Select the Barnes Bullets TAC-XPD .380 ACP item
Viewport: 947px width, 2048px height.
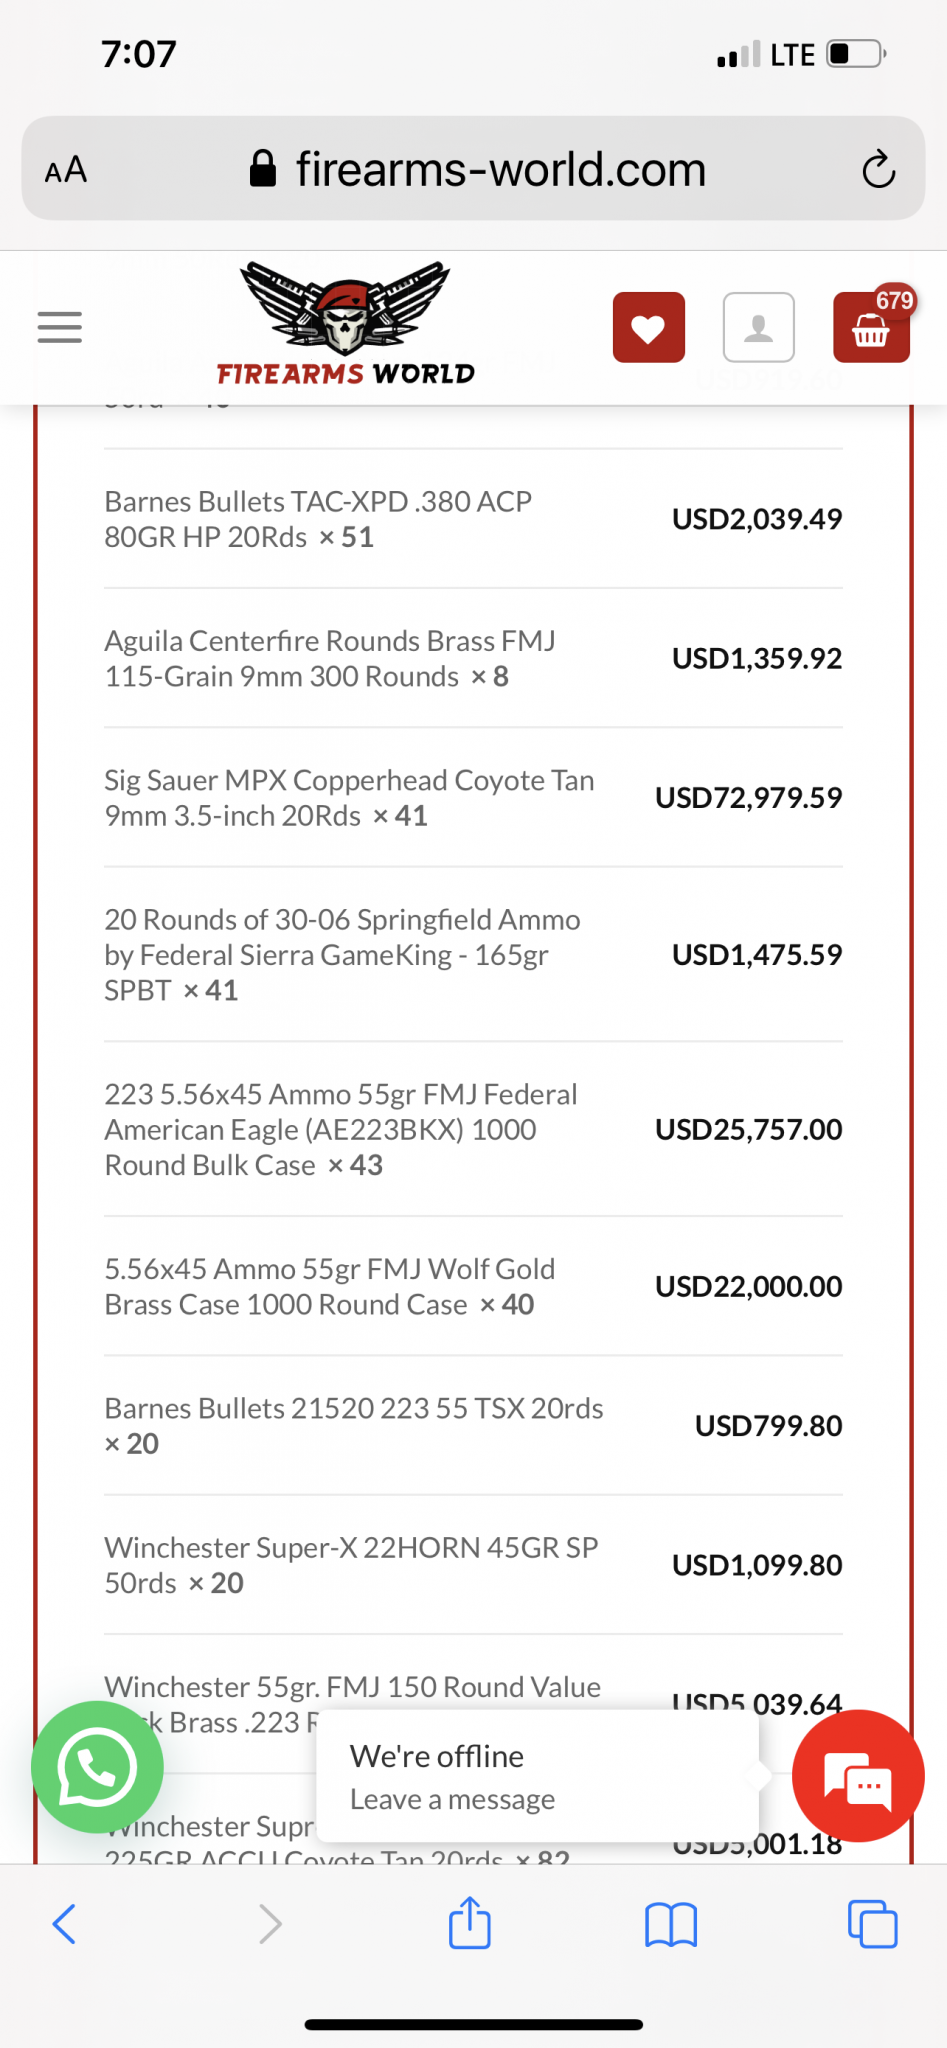coord(318,519)
